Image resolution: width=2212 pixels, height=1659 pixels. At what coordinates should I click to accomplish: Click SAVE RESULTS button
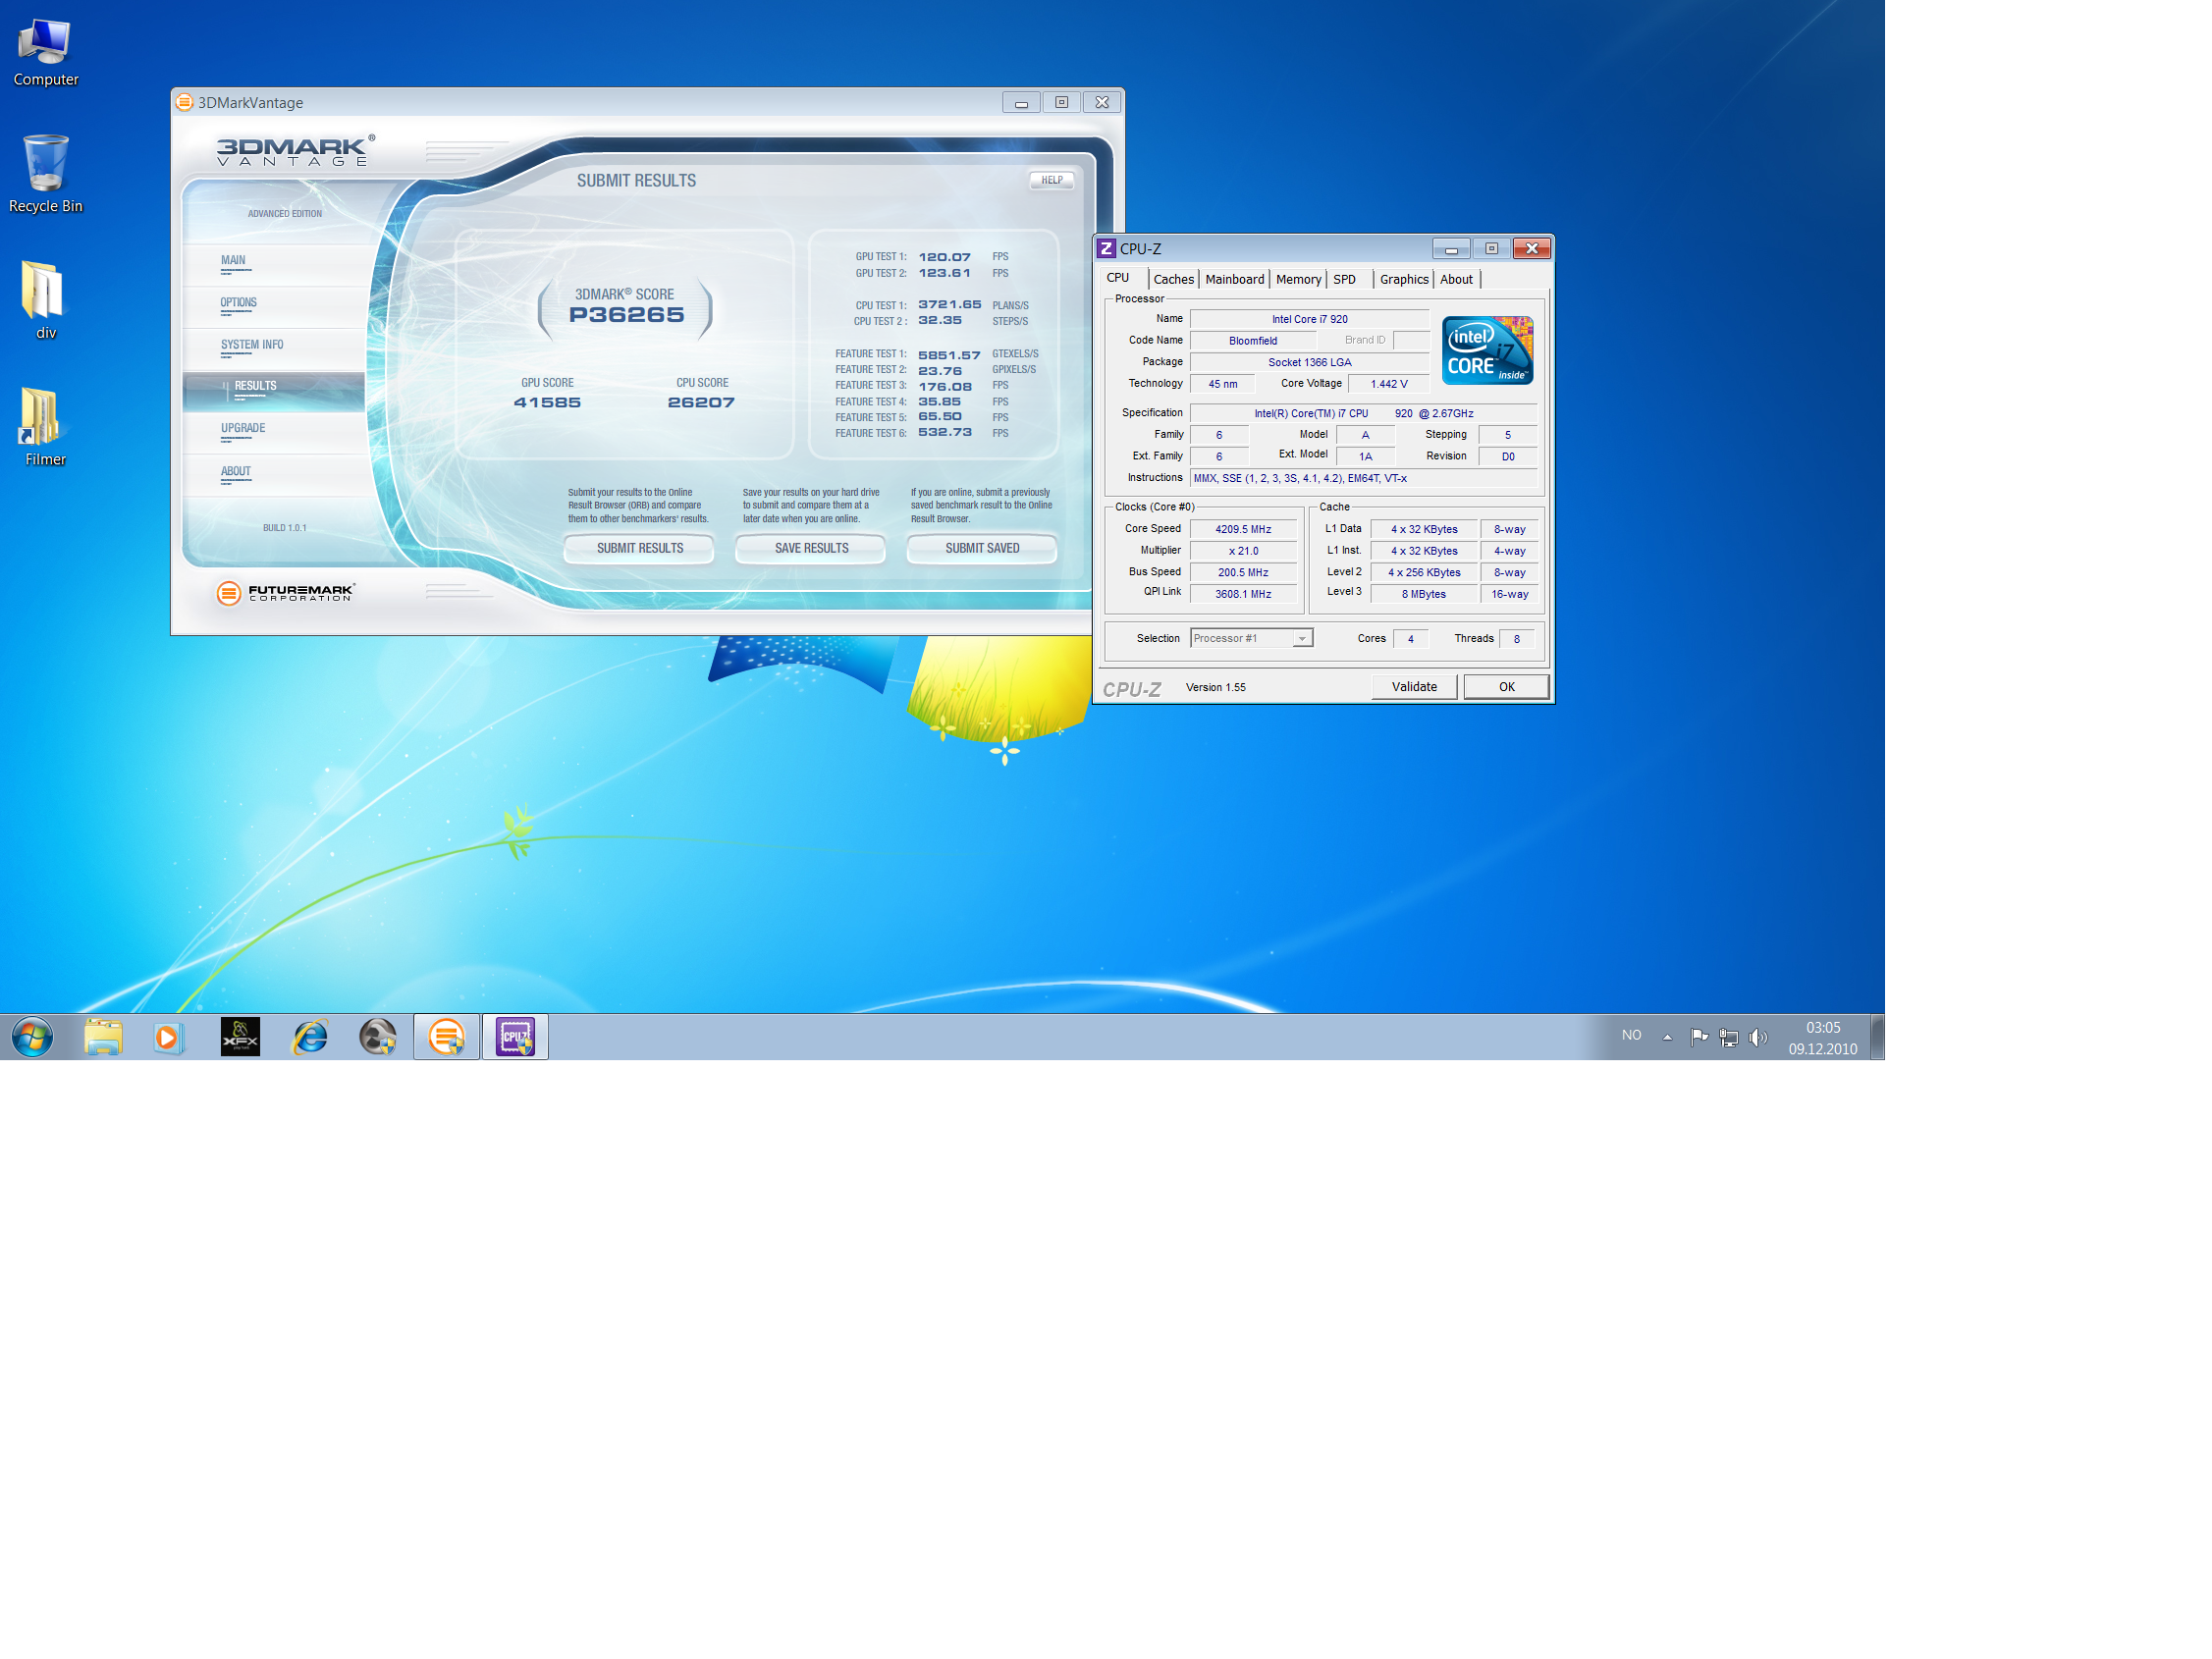[x=811, y=548]
